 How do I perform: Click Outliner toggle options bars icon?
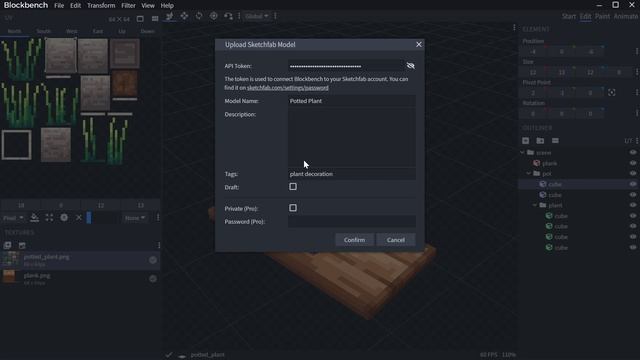pyautogui.click(x=555, y=140)
